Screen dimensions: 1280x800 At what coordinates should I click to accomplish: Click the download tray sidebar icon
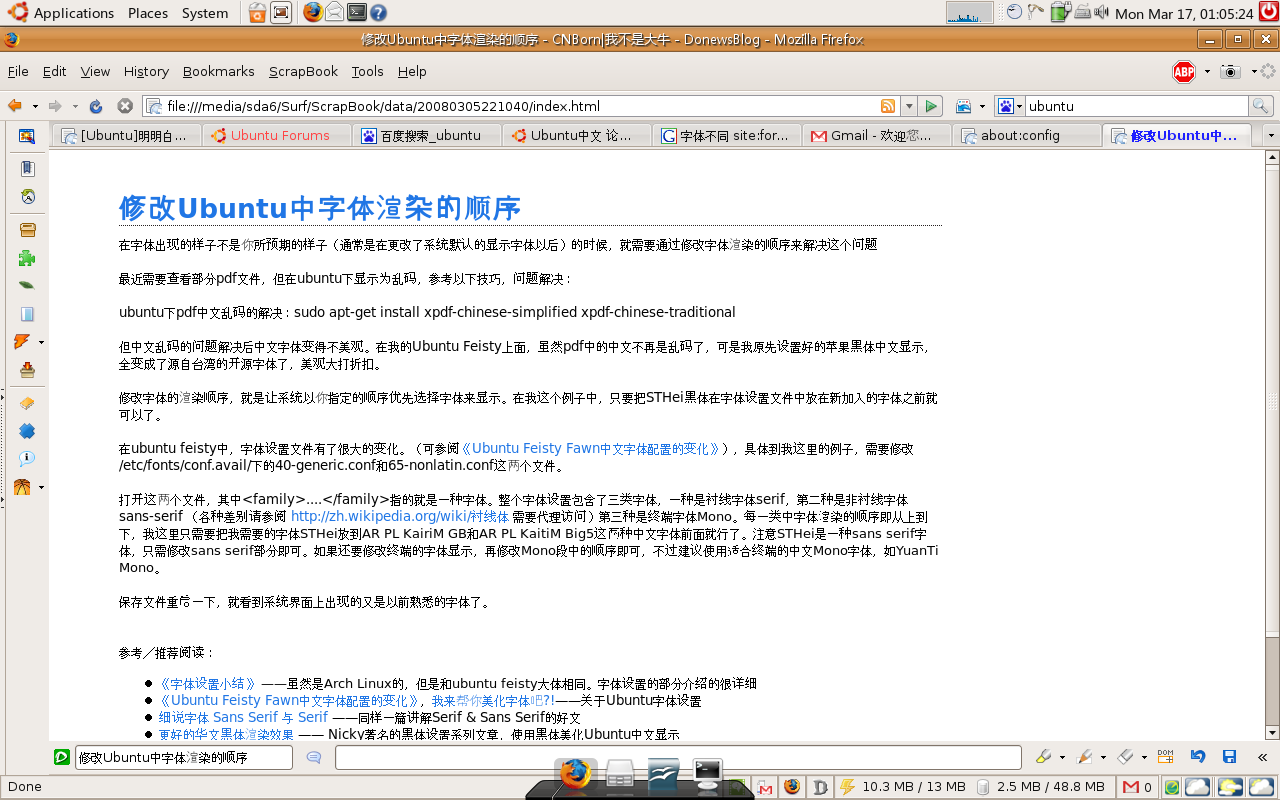coord(27,370)
